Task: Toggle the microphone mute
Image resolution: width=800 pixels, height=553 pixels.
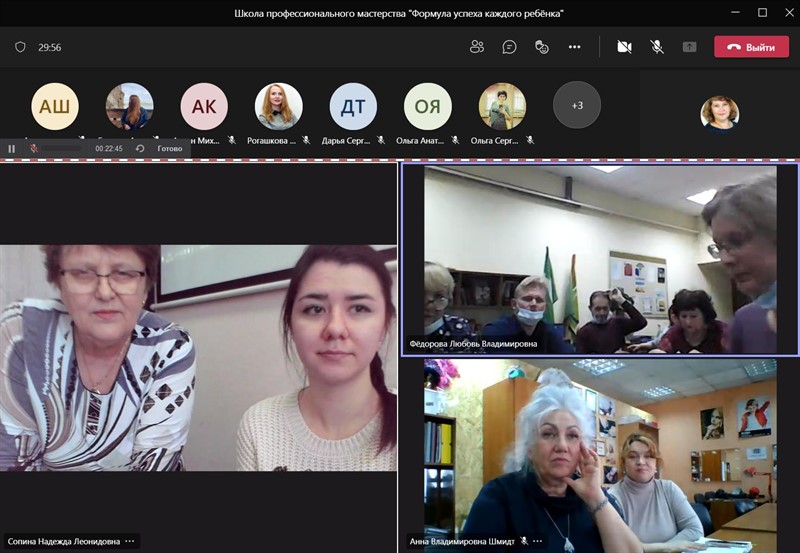Action: pyautogui.click(x=657, y=47)
